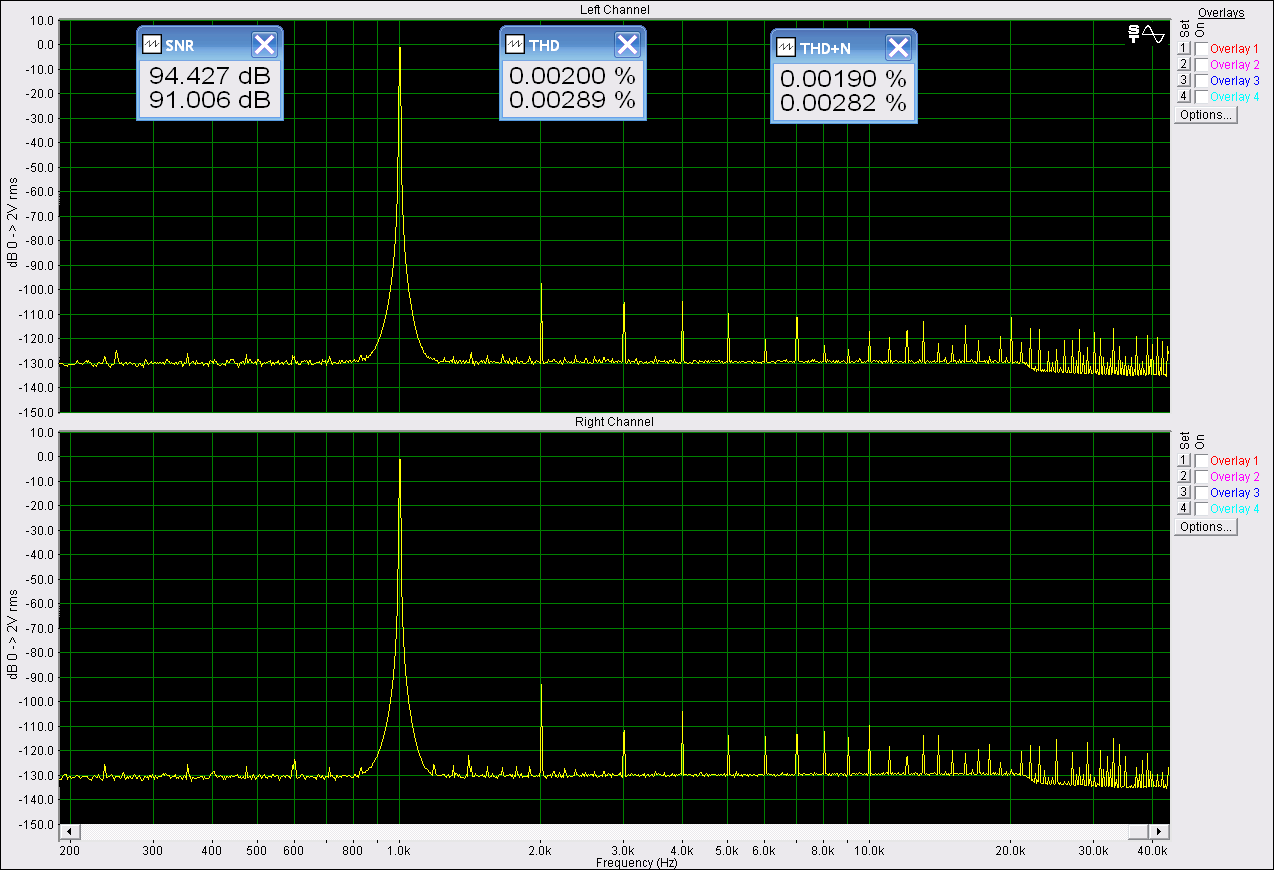Image resolution: width=1274 pixels, height=870 pixels.
Task: Close the SNR meter window
Action: click(x=264, y=45)
